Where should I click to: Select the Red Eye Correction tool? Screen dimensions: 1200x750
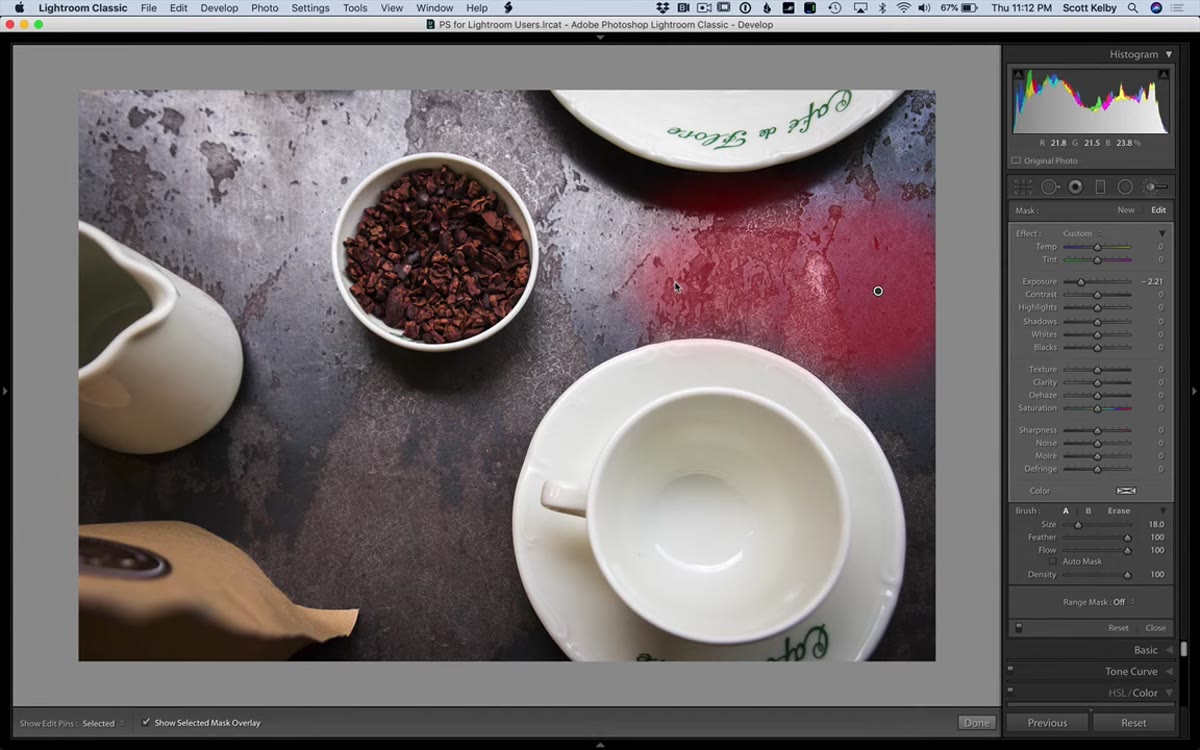1075,187
